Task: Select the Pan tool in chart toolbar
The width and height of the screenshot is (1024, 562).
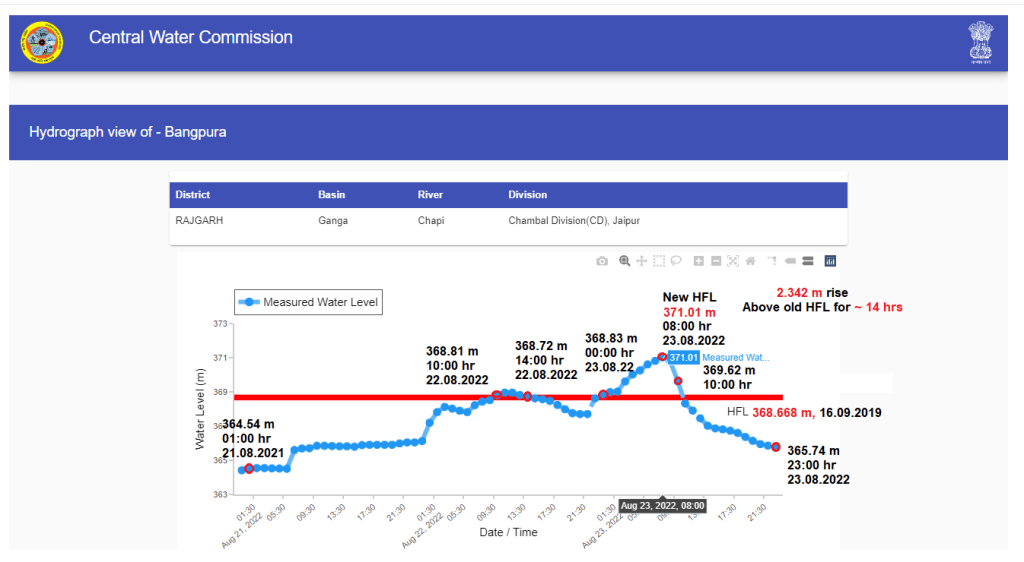Action: [642, 261]
